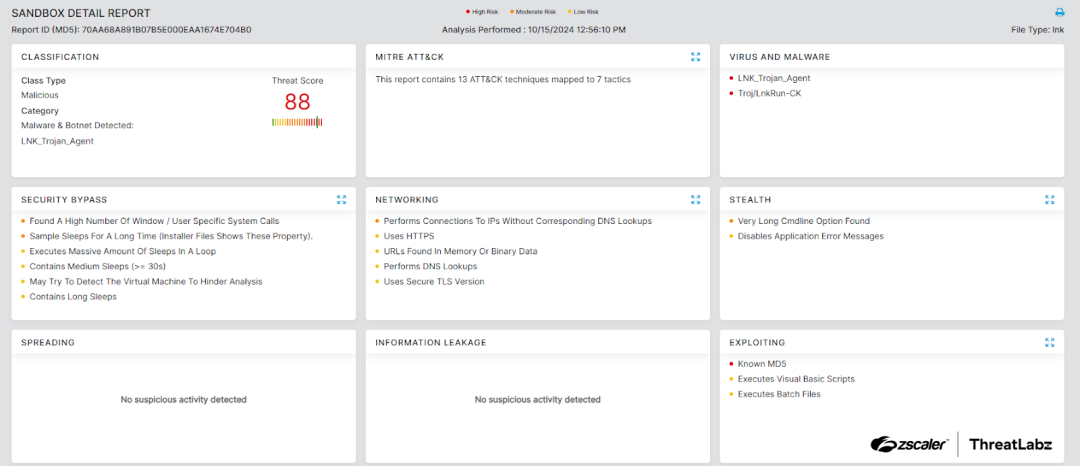Click Very Long Cmdline Option Found item
Screen dimensions: 1080x466
(x=803, y=221)
